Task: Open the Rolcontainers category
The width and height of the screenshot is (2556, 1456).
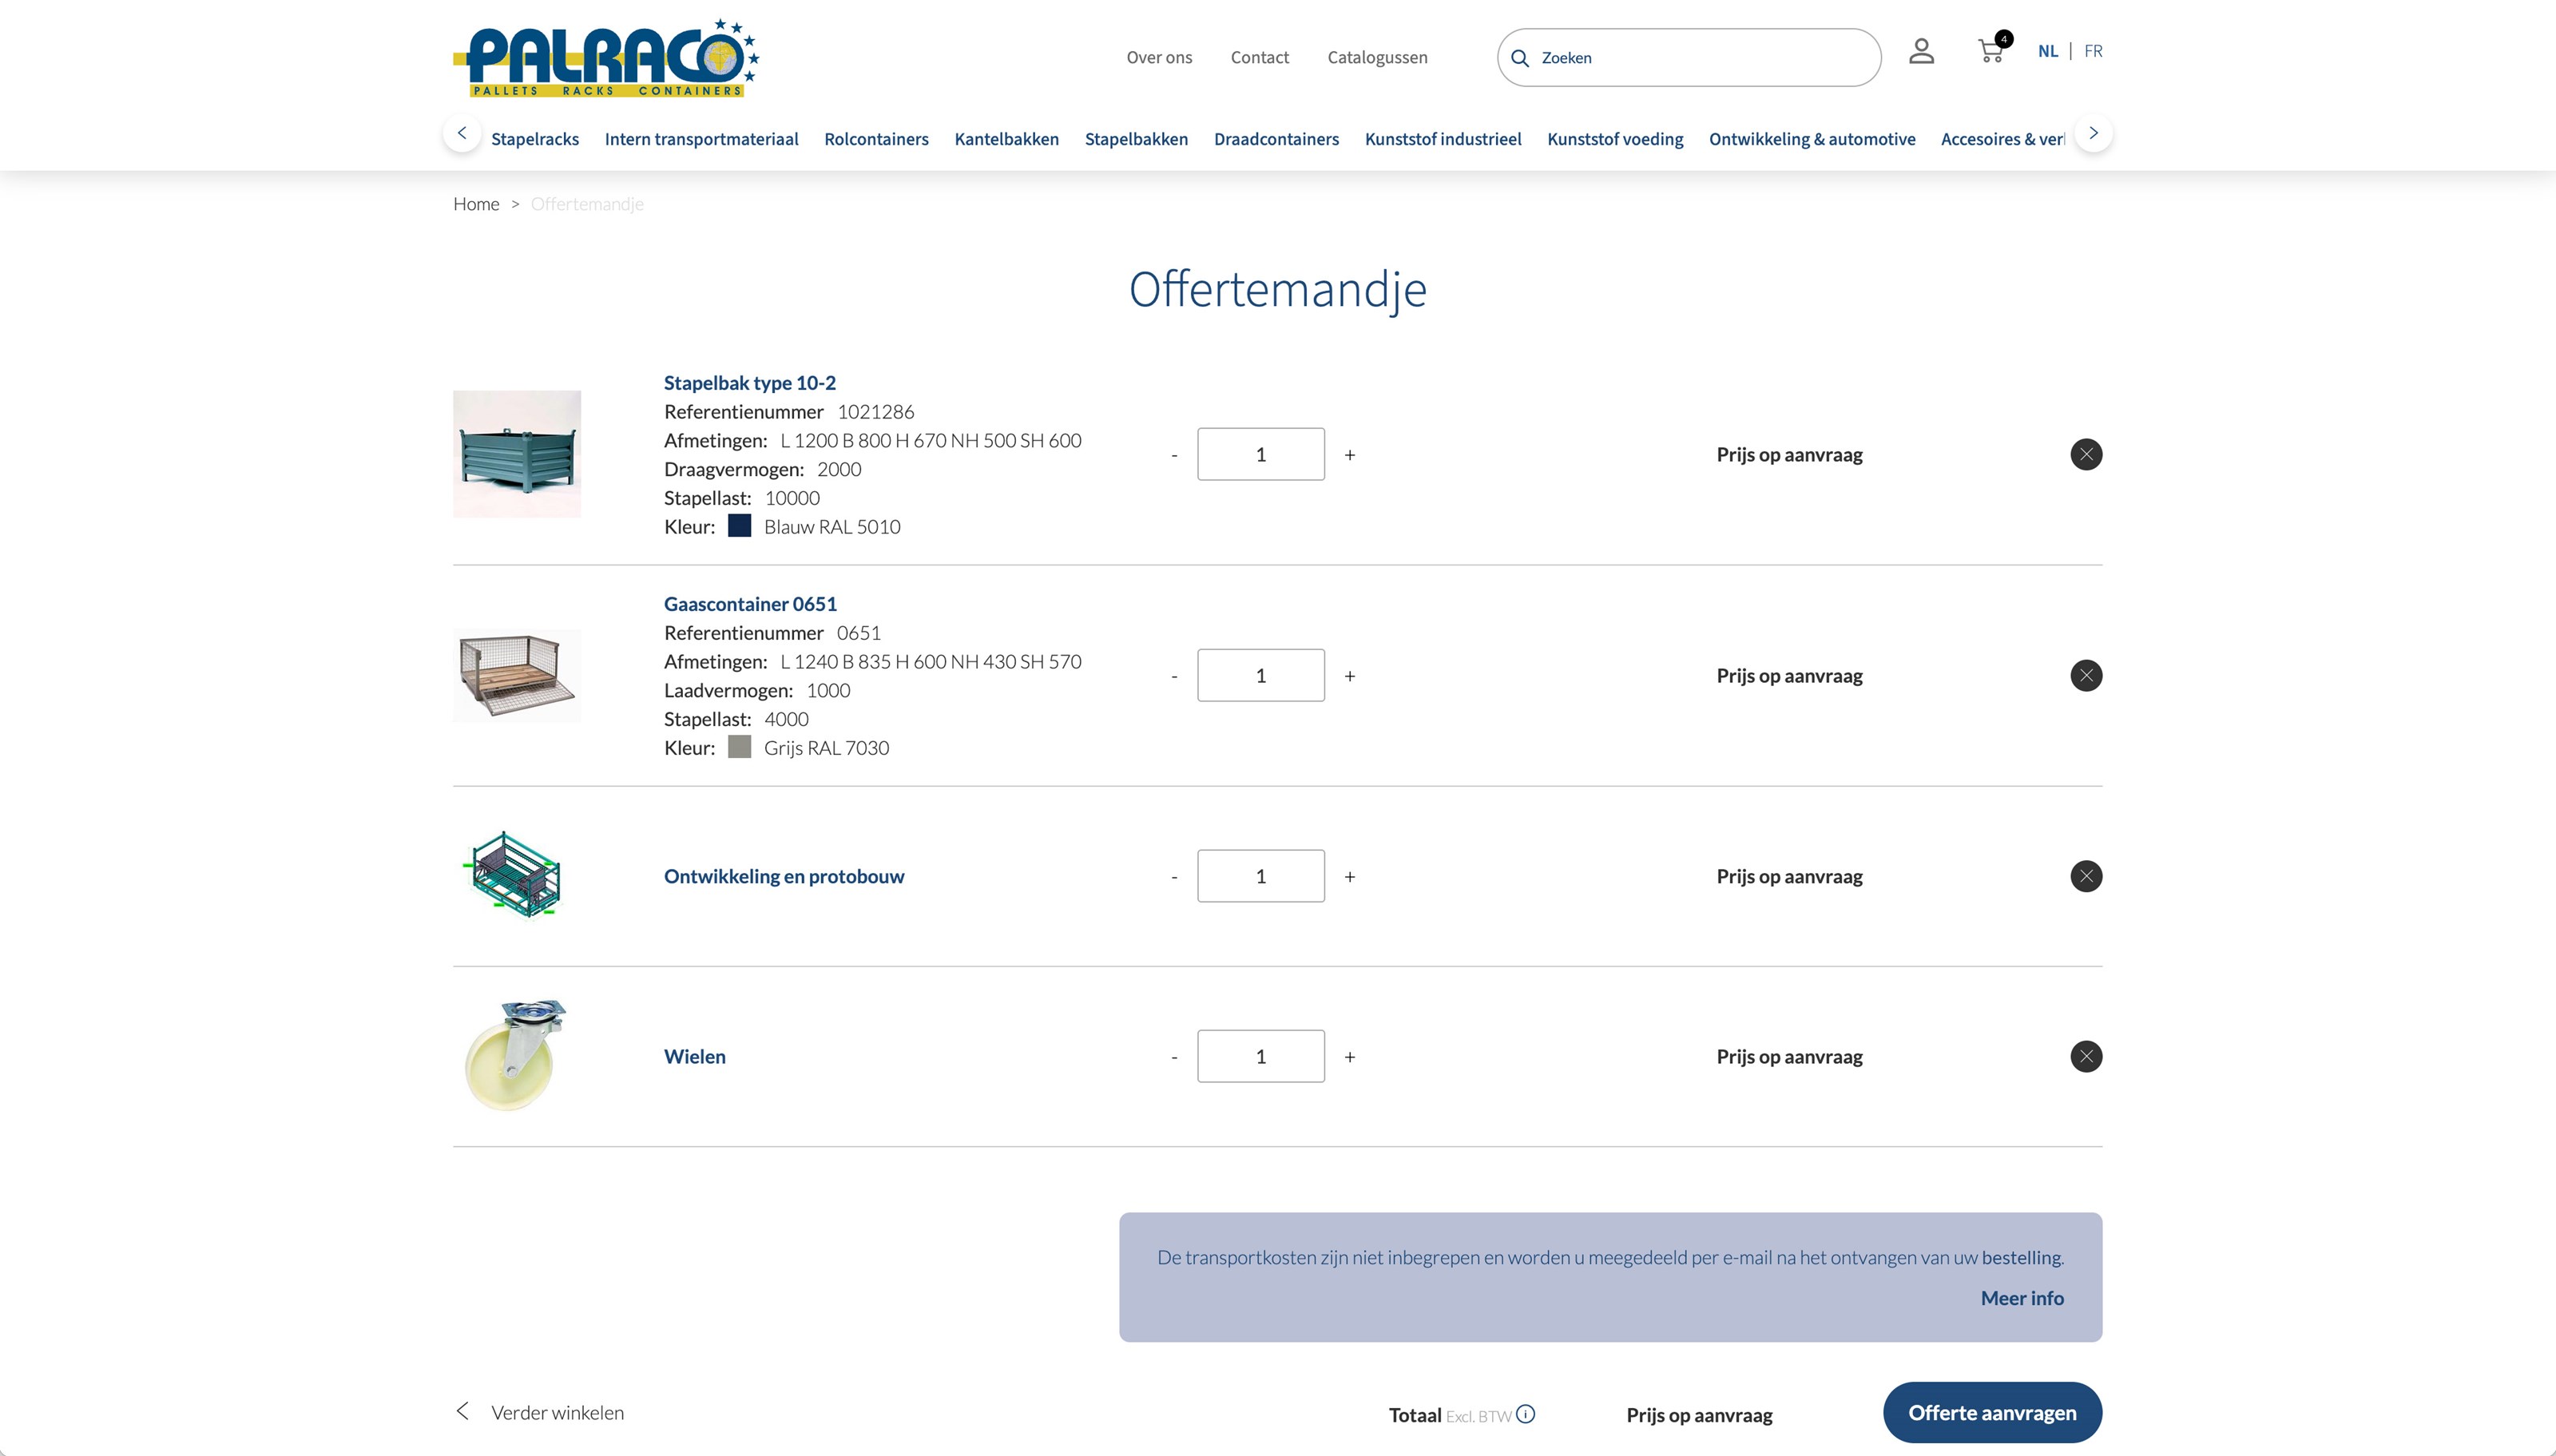Action: (x=876, y=139)
